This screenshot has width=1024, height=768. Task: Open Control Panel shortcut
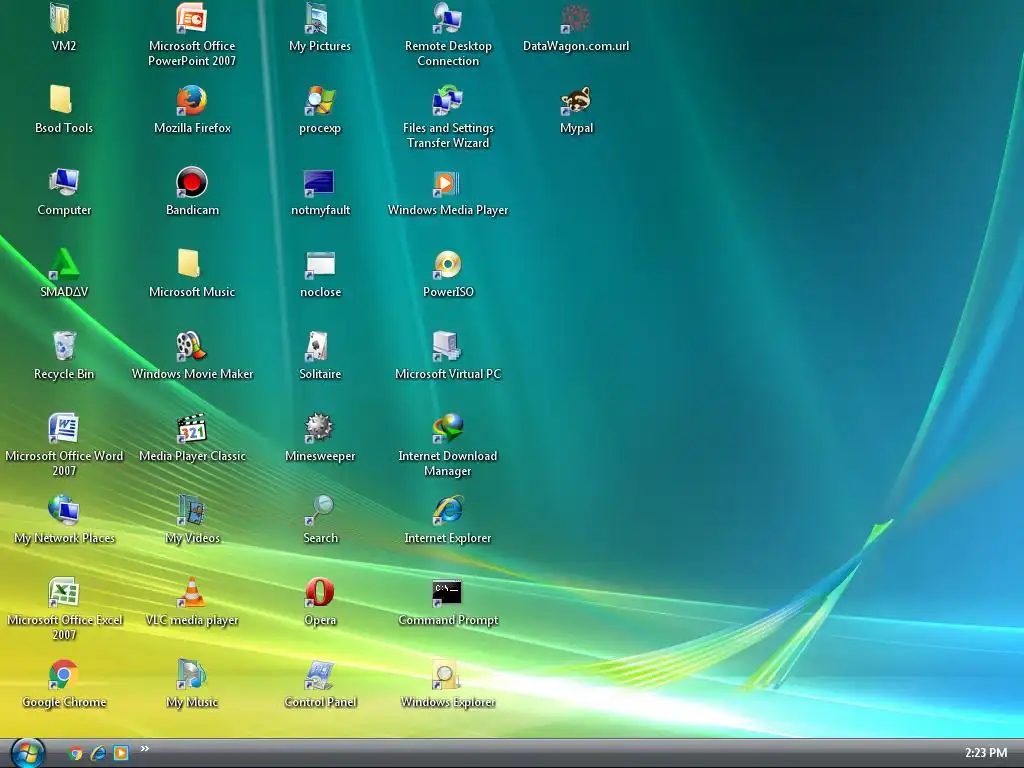pyautogui.click(x=319, y=674)
